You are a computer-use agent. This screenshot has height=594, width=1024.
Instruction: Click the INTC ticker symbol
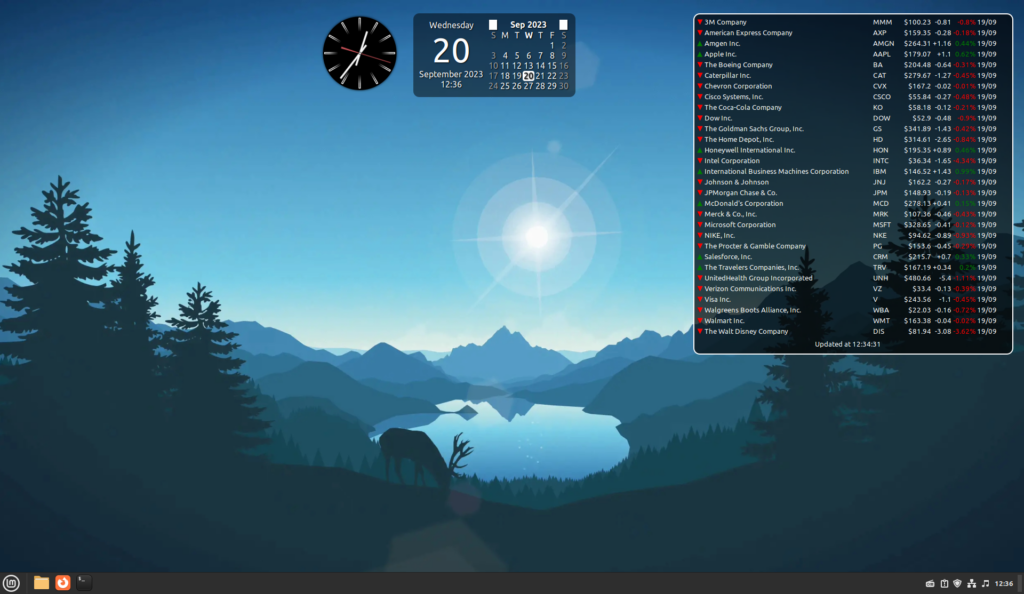pos(880,161)
